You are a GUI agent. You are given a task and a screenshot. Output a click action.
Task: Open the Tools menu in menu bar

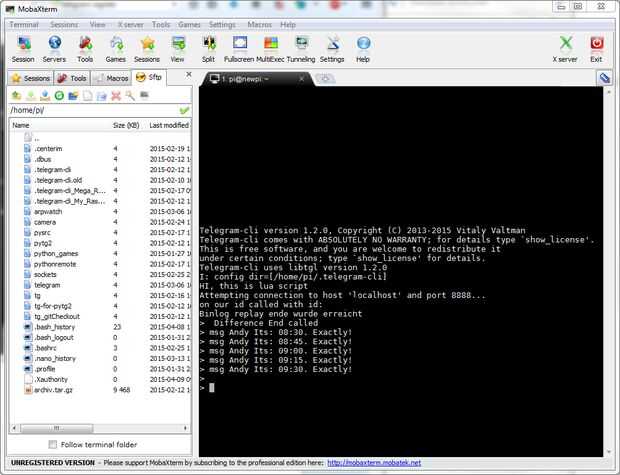(x=161, y=25)
